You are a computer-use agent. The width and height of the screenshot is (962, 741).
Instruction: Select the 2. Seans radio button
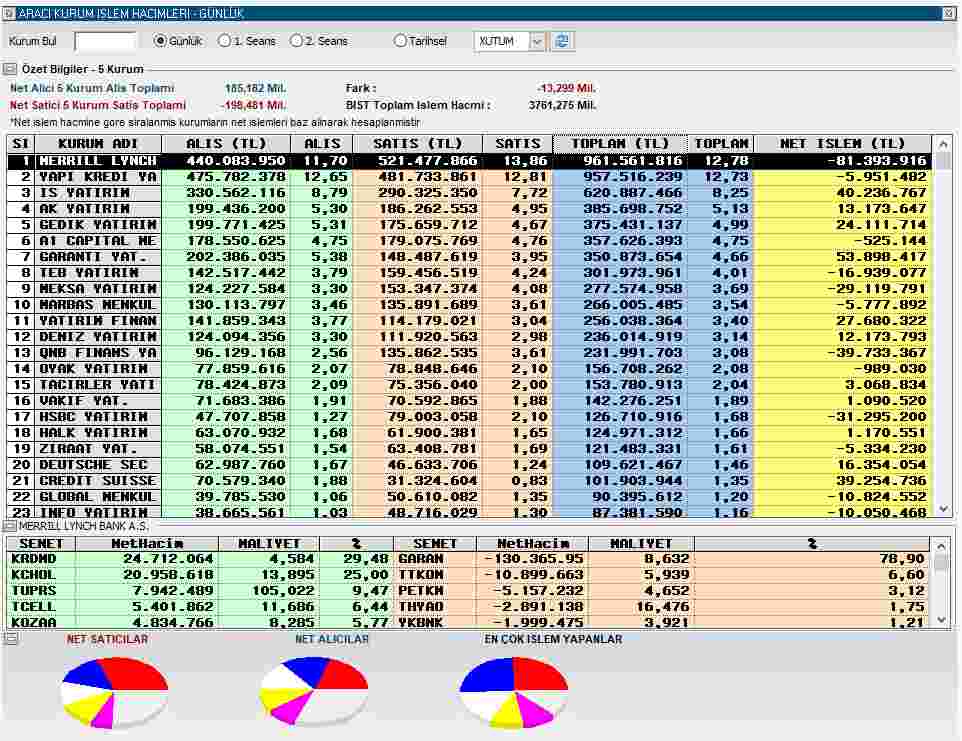point(296,41)
